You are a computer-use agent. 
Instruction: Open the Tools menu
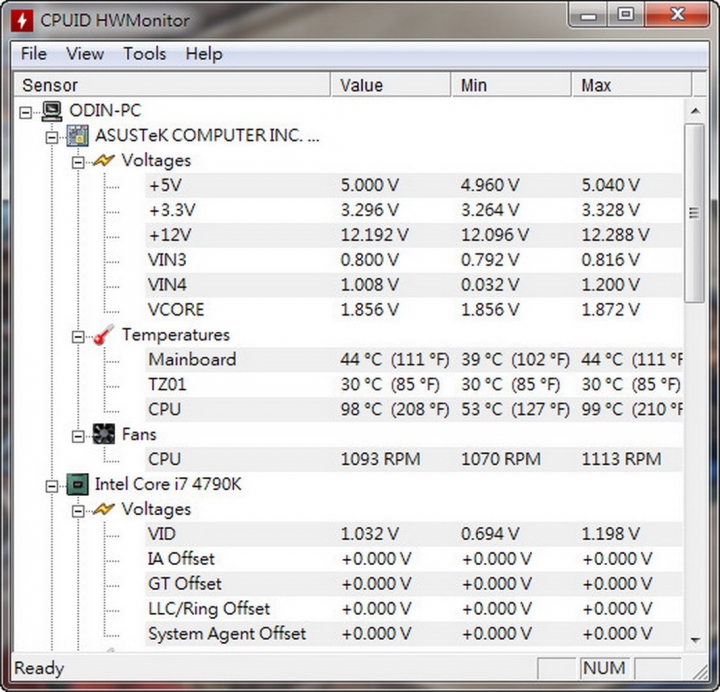[x=145, y=54]
